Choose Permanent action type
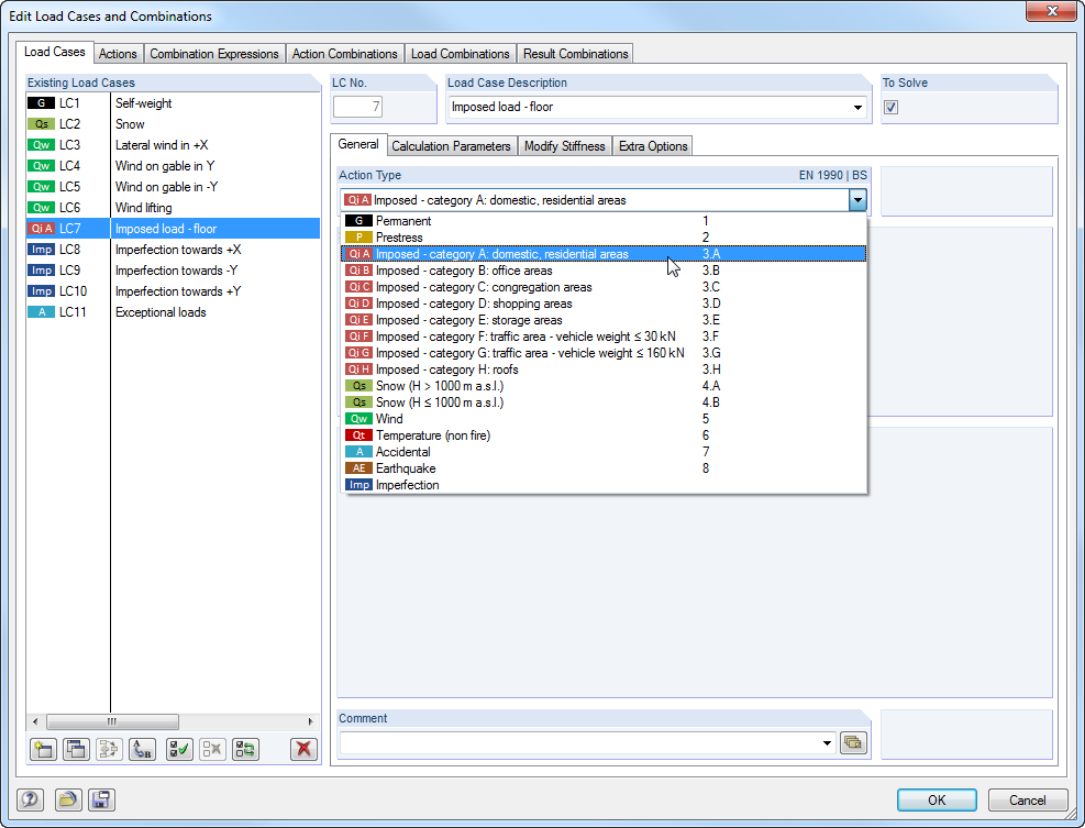The image size is (1085, 828). pyautogui.click(x=603, y=221)
